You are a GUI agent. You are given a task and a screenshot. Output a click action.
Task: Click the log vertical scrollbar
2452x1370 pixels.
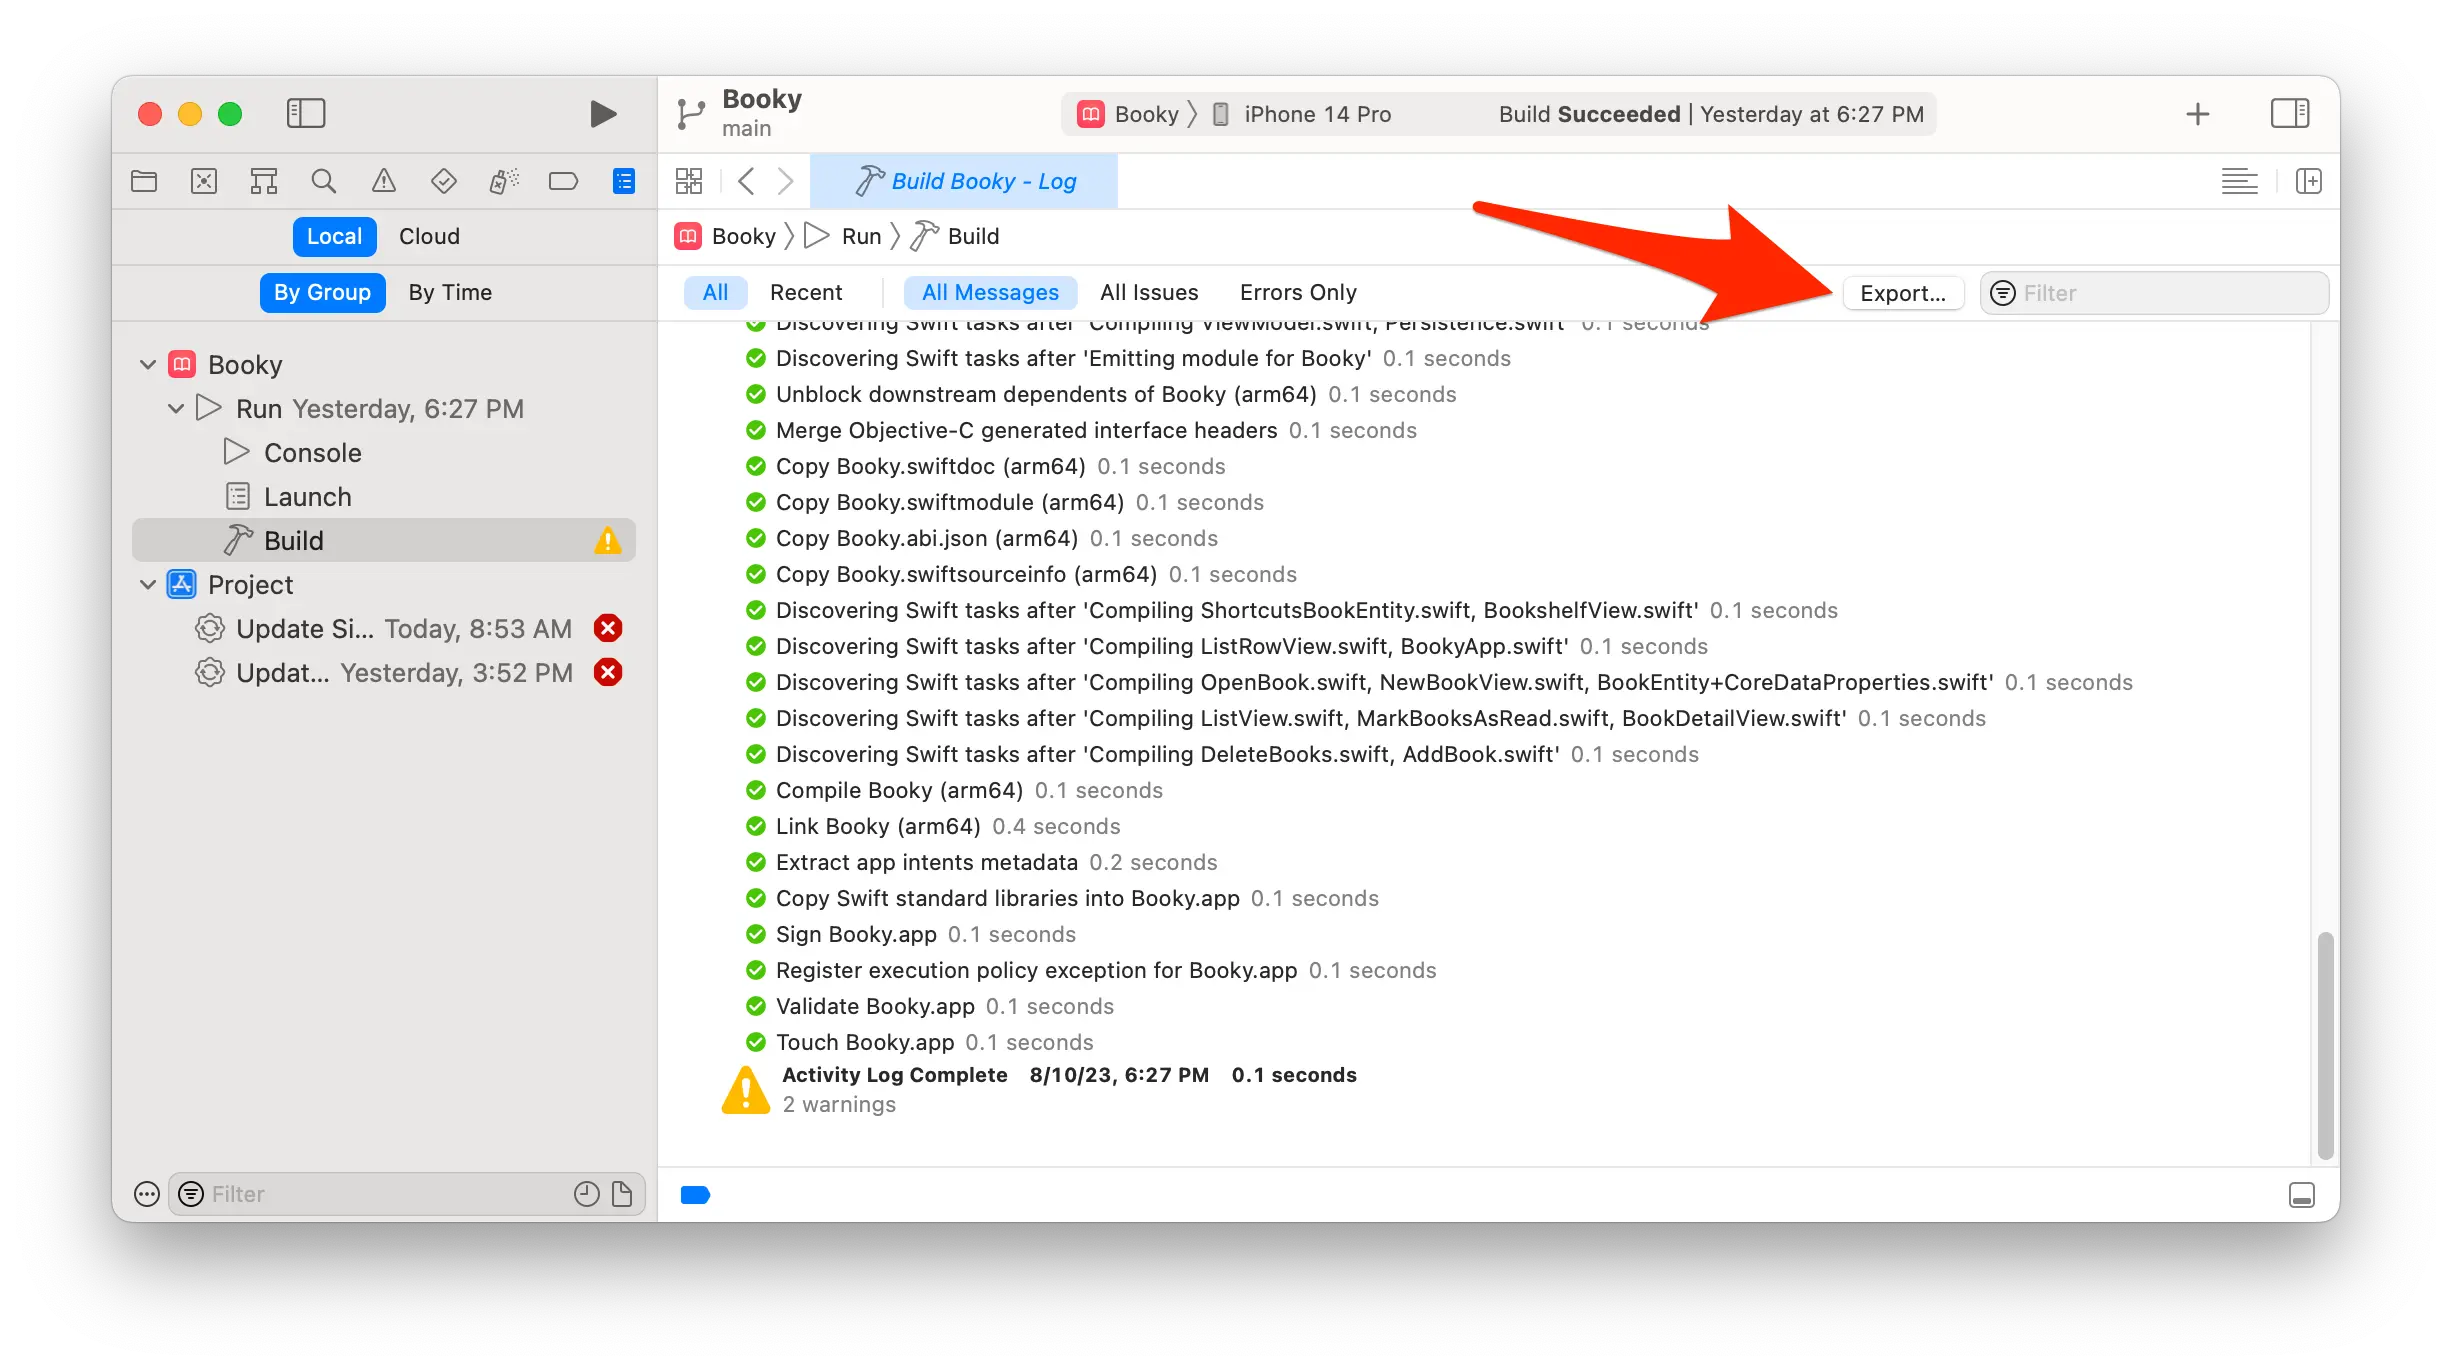point(2325,1046)
